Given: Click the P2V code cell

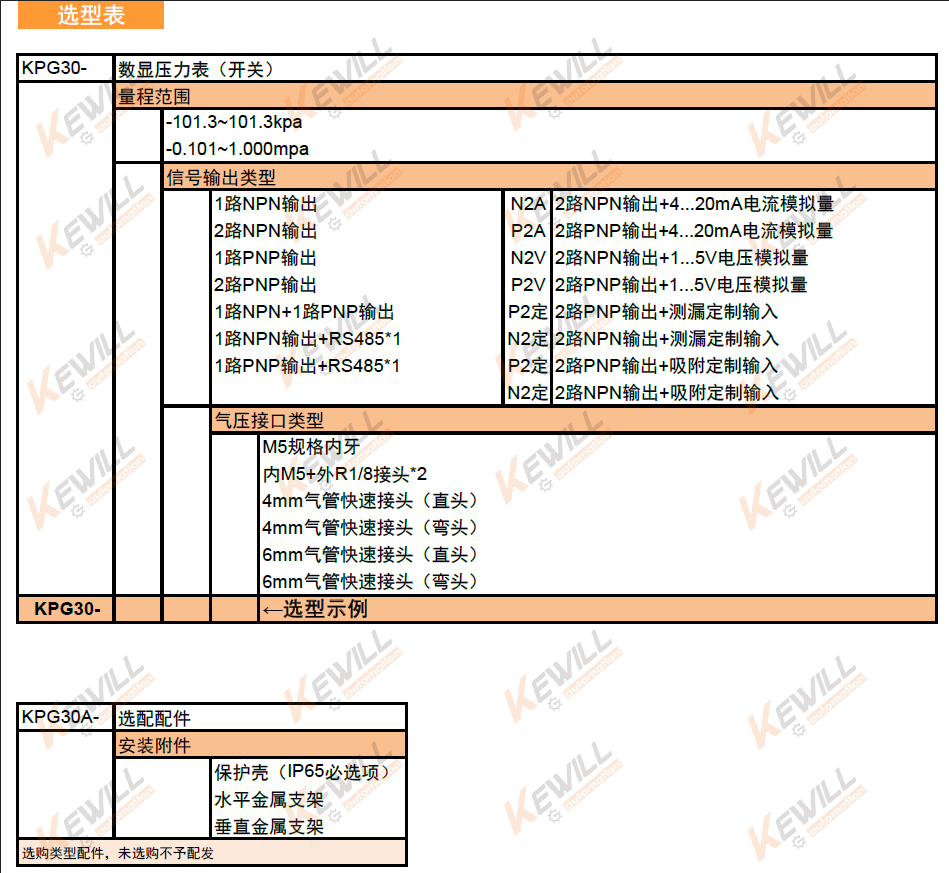Looking at the screenshot, I should pyautogui.click(x=527, y=285).
